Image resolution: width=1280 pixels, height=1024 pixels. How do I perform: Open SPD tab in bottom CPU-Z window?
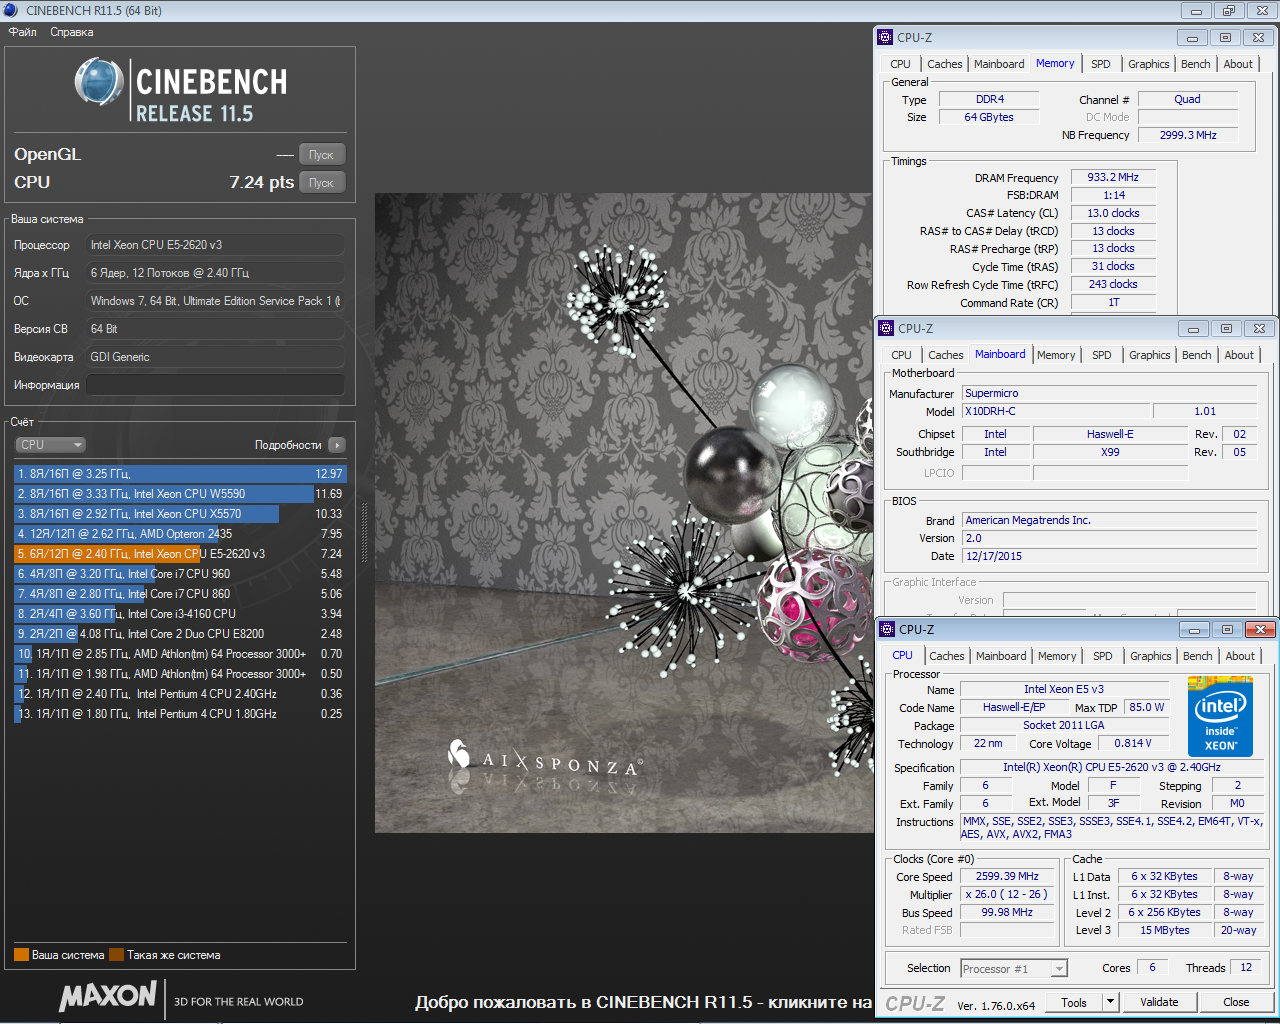(x=1103, y=656)
